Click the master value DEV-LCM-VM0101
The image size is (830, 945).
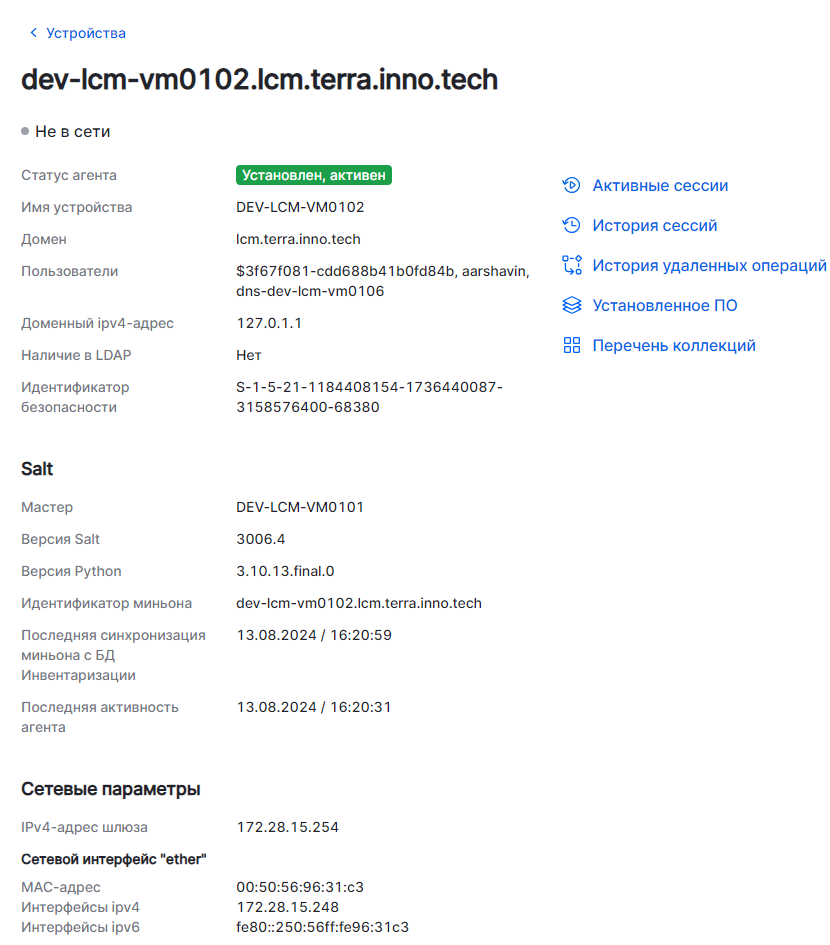click(300, 507)
